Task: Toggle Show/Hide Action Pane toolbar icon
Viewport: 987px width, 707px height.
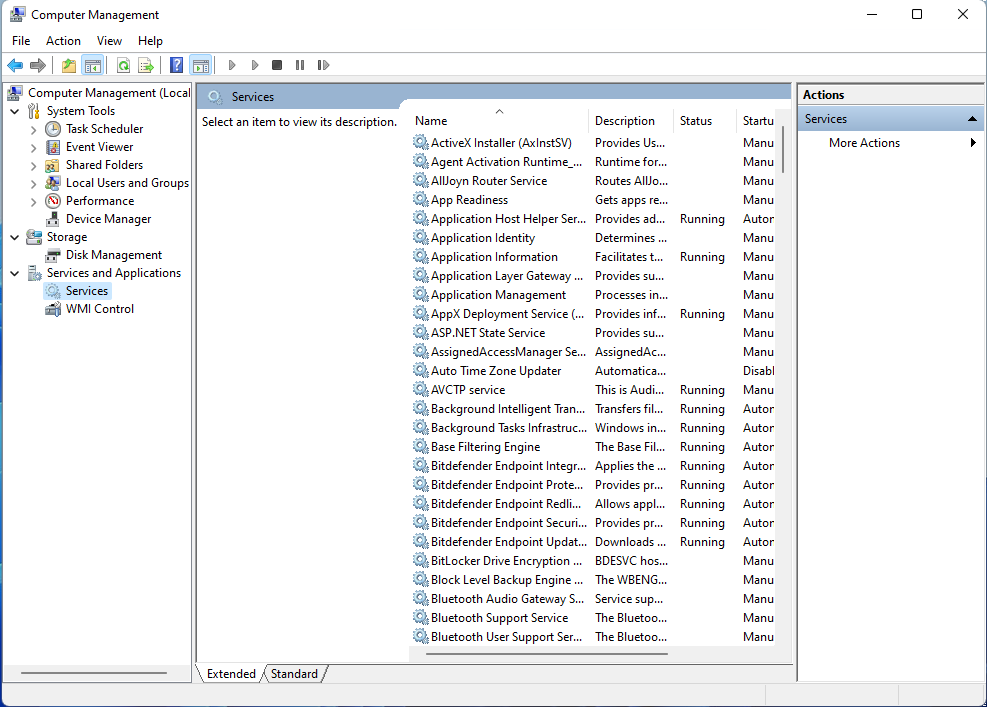Action: tap(201, 65)
